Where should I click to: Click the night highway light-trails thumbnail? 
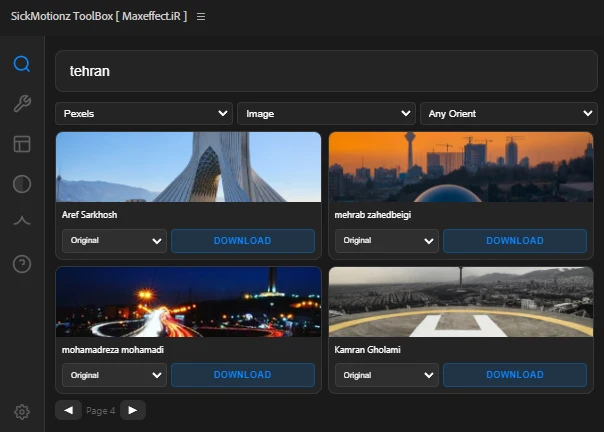[188, 302]
